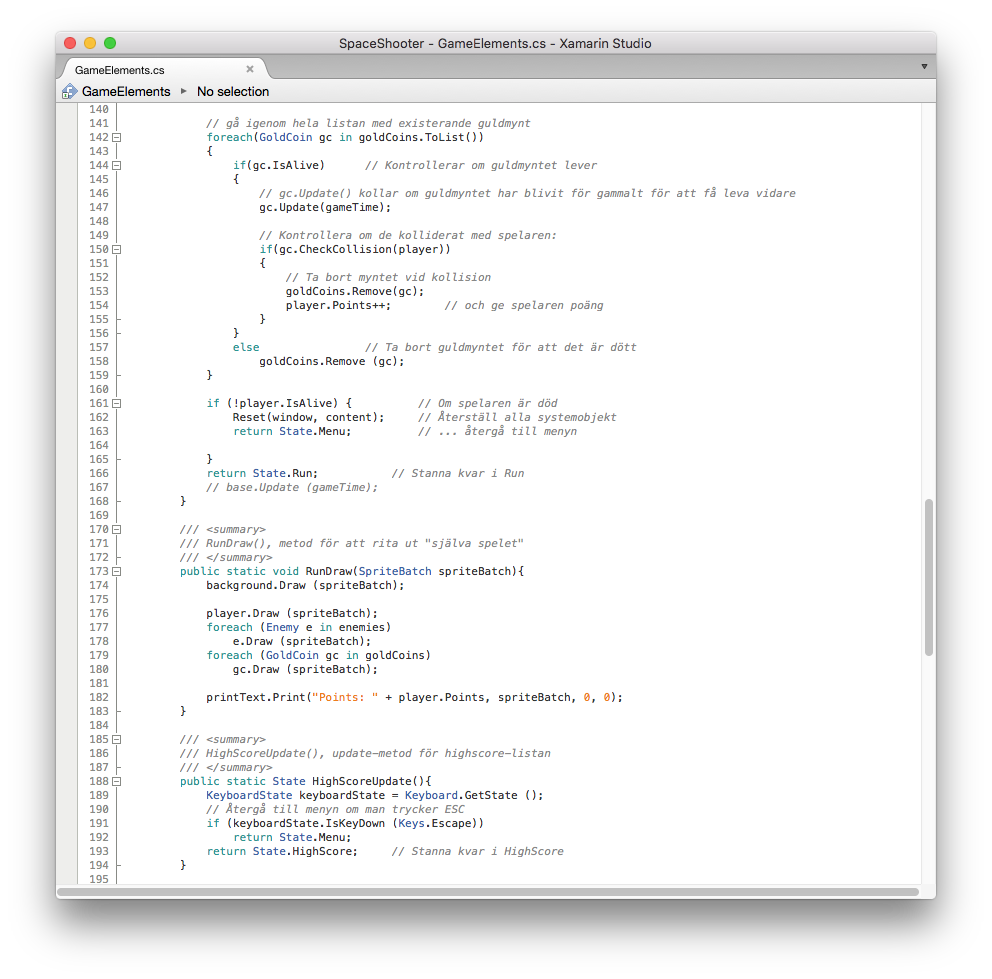Collapse the if block at line 144
This screenshot has height=979, width=992.
(116, 165)
